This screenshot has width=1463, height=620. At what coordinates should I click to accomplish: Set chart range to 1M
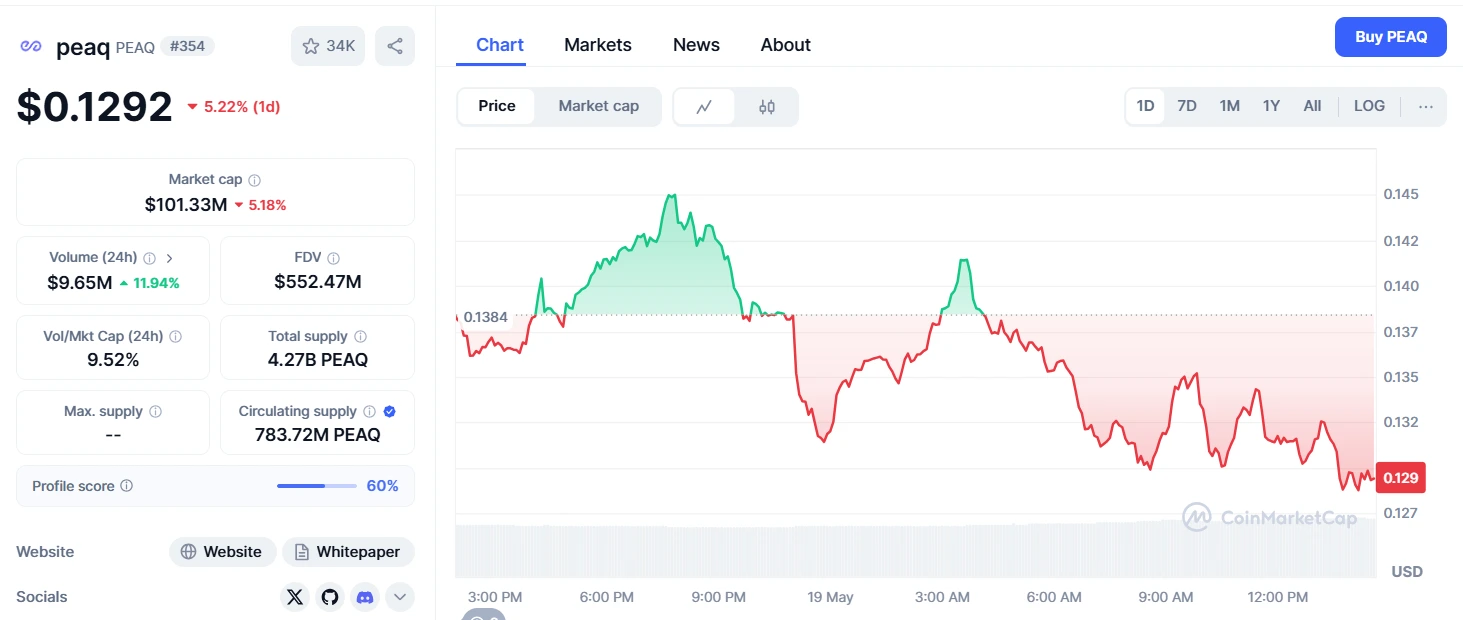coord(1229,106)
